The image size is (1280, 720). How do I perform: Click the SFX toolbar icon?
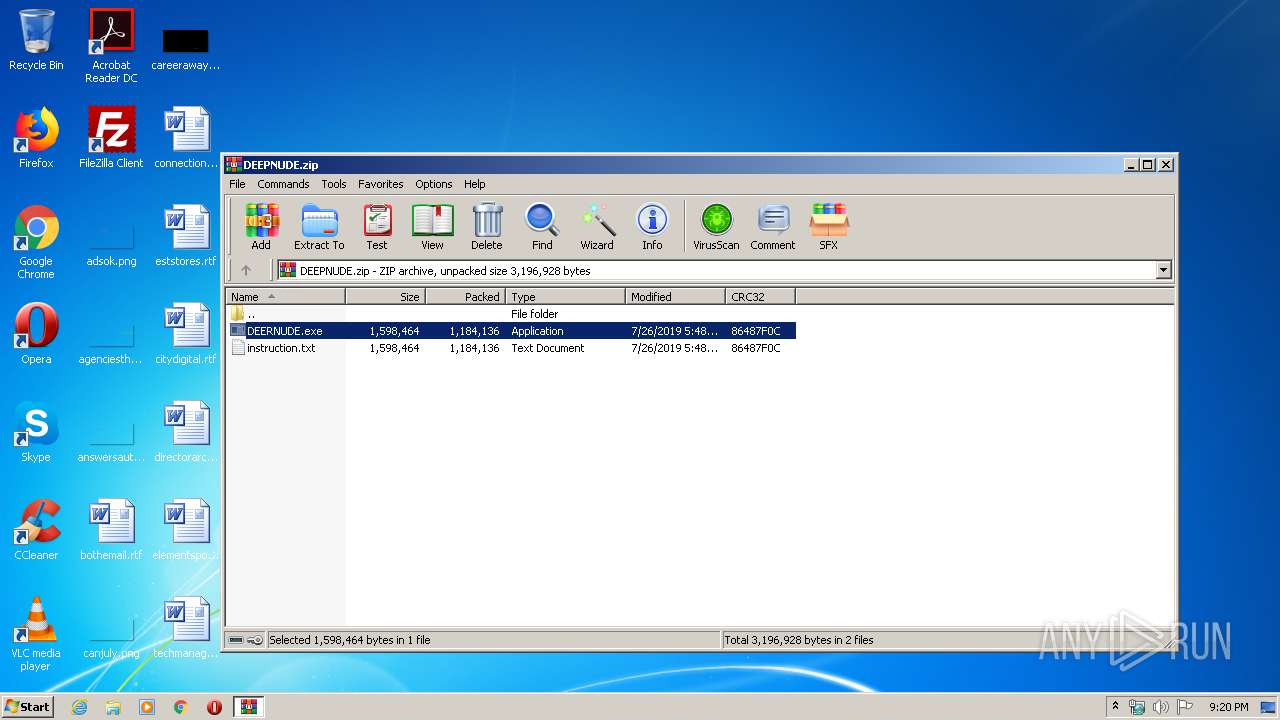pyautogui.click(x=829, y=226)
